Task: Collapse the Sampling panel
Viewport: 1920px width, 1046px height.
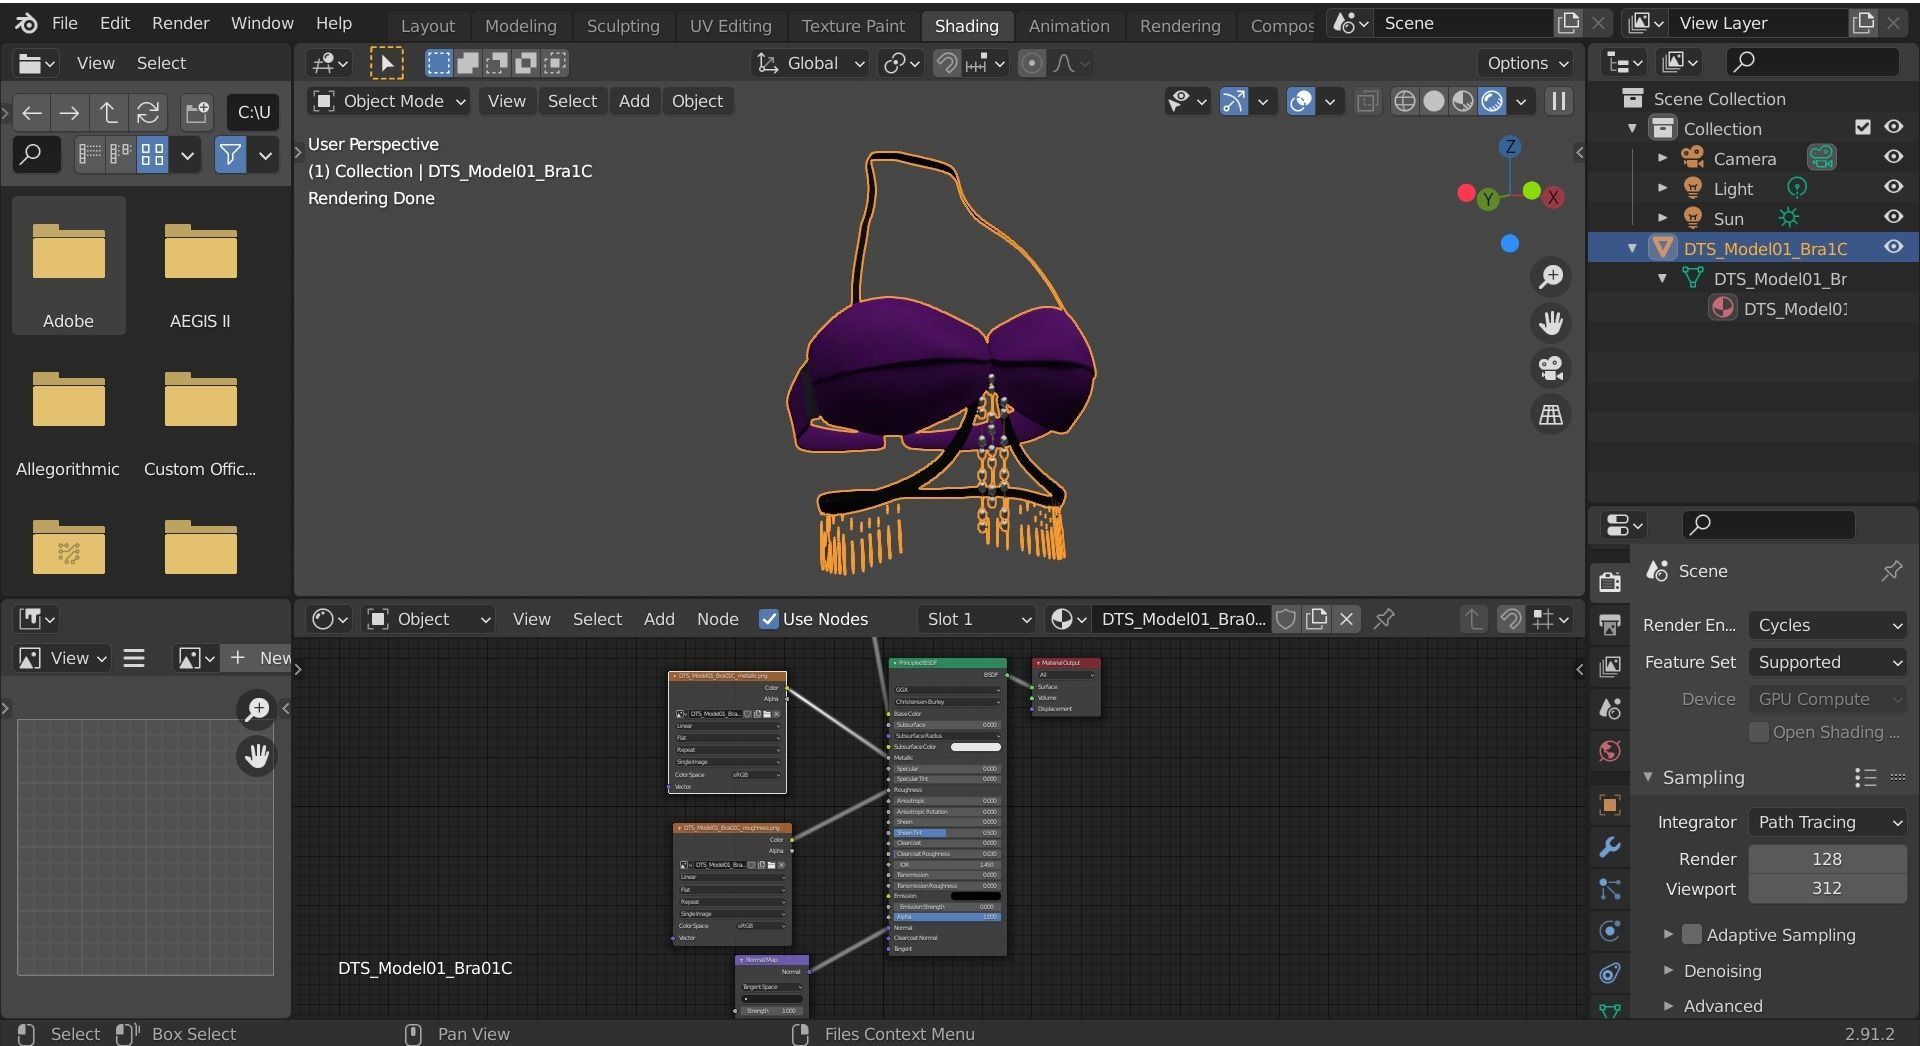Action: (1648, 777)
